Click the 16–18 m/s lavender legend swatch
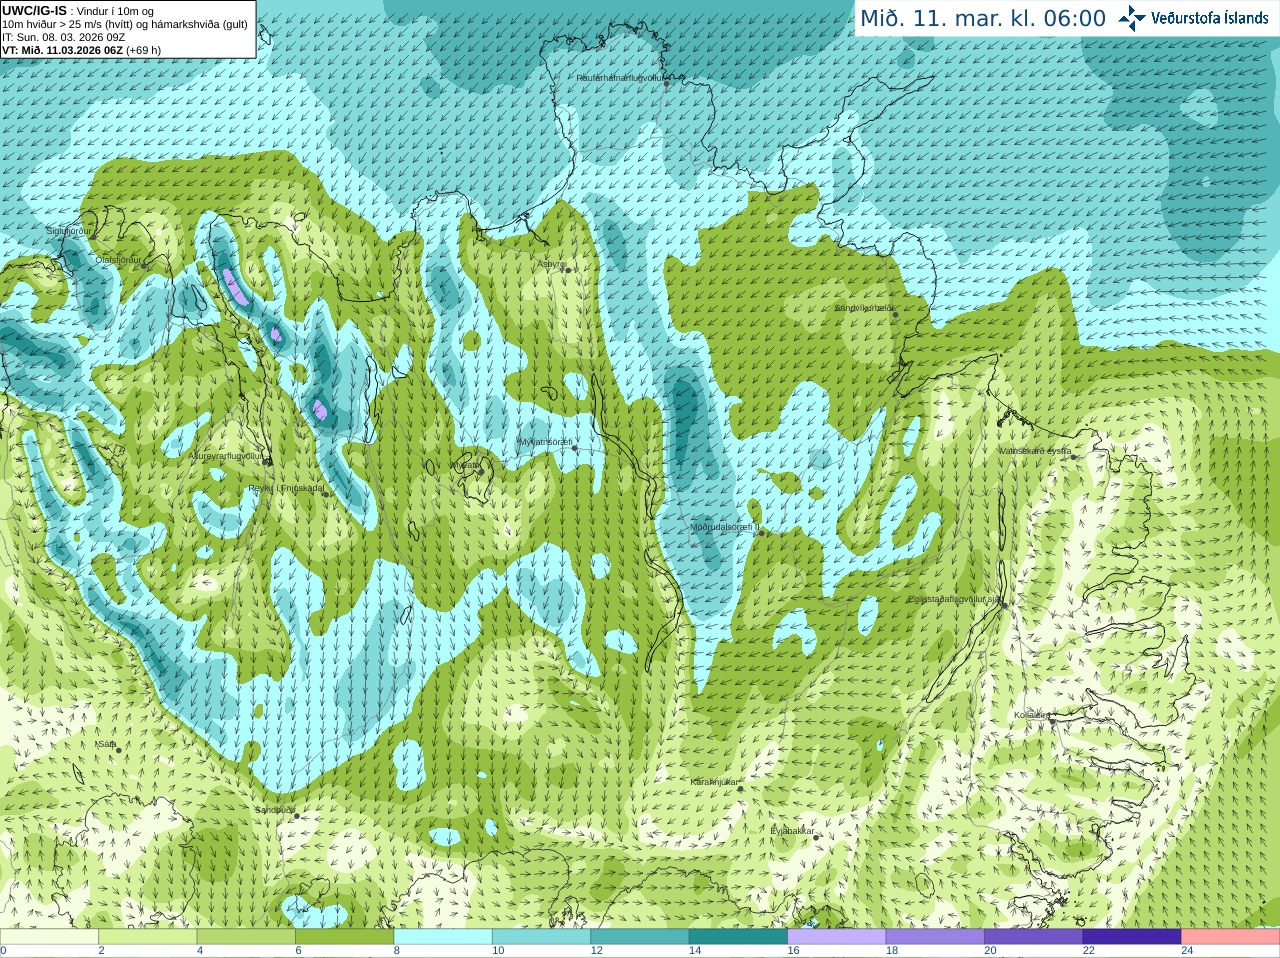The width and height of the screenshot is (1280, 958). pyautogui.click(x=837, y=937)
